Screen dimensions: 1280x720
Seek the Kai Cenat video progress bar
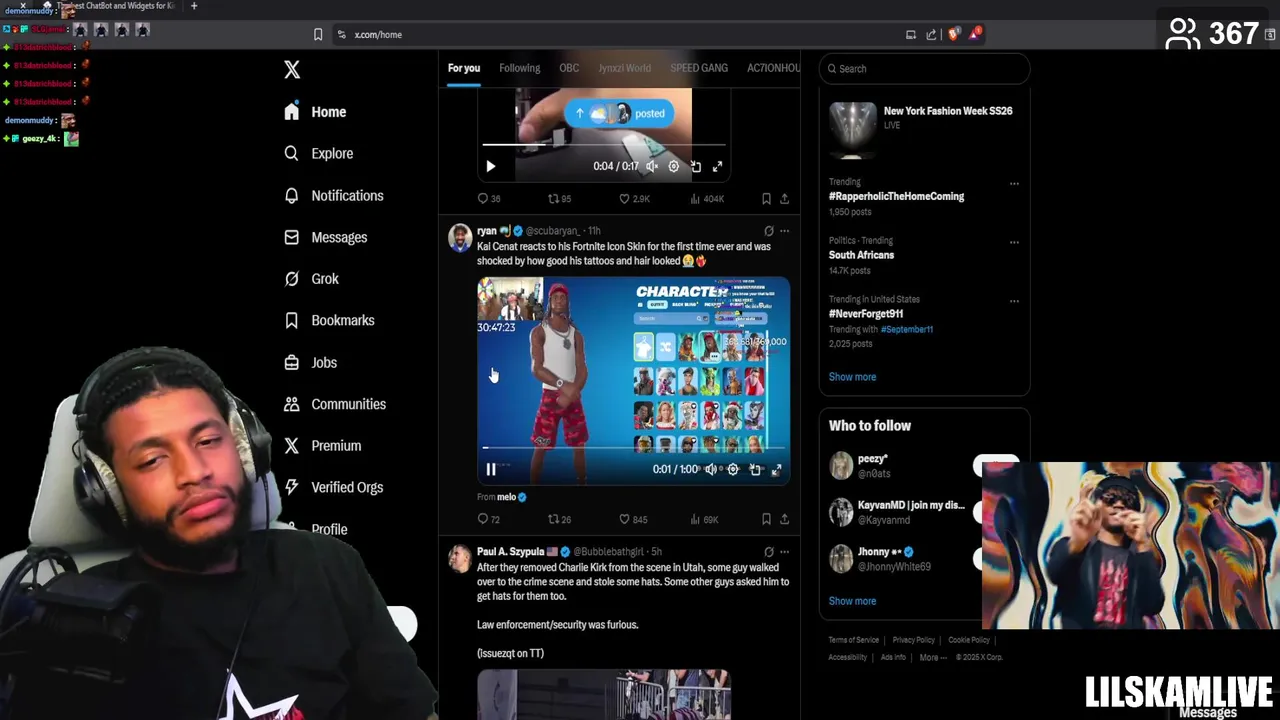tap(633, 448)
